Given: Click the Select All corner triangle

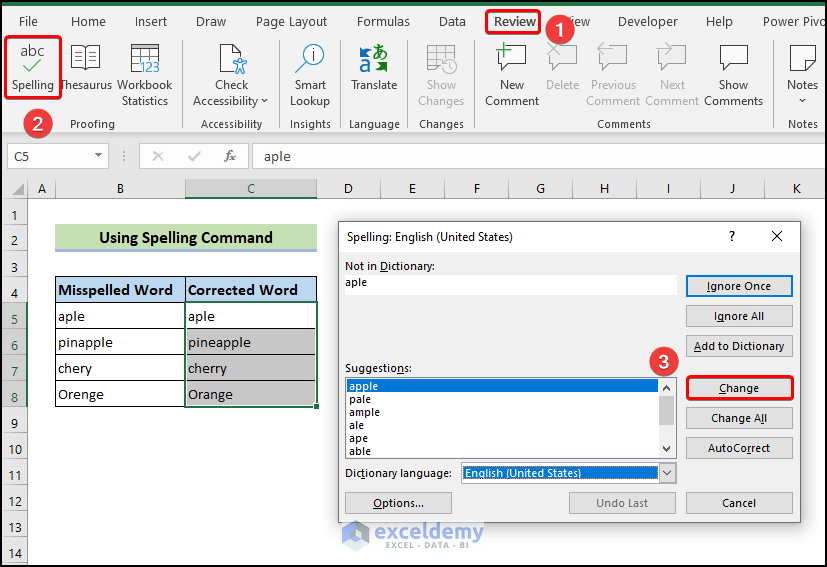Looking at the screenshot, I should click(17, 189).
